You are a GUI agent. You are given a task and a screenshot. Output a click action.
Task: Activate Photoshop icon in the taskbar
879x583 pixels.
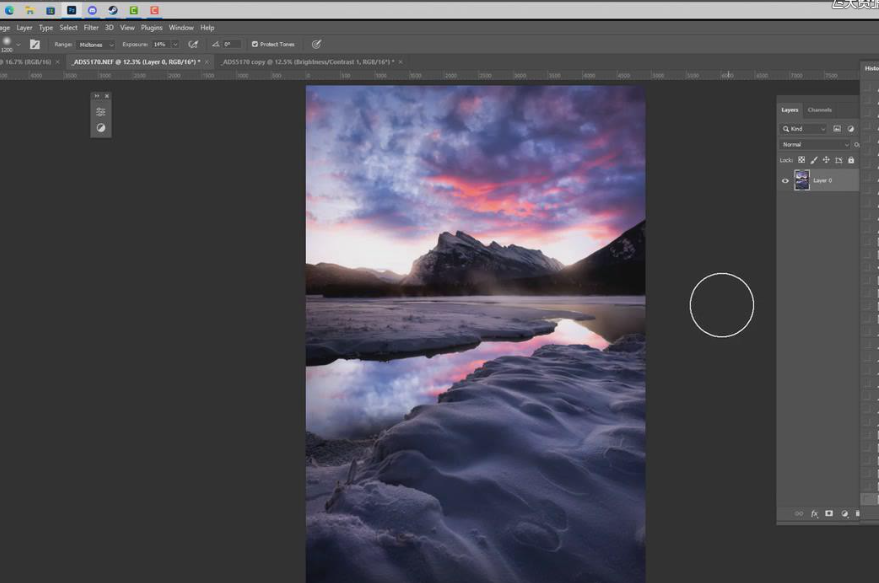[x=71, y=10]
